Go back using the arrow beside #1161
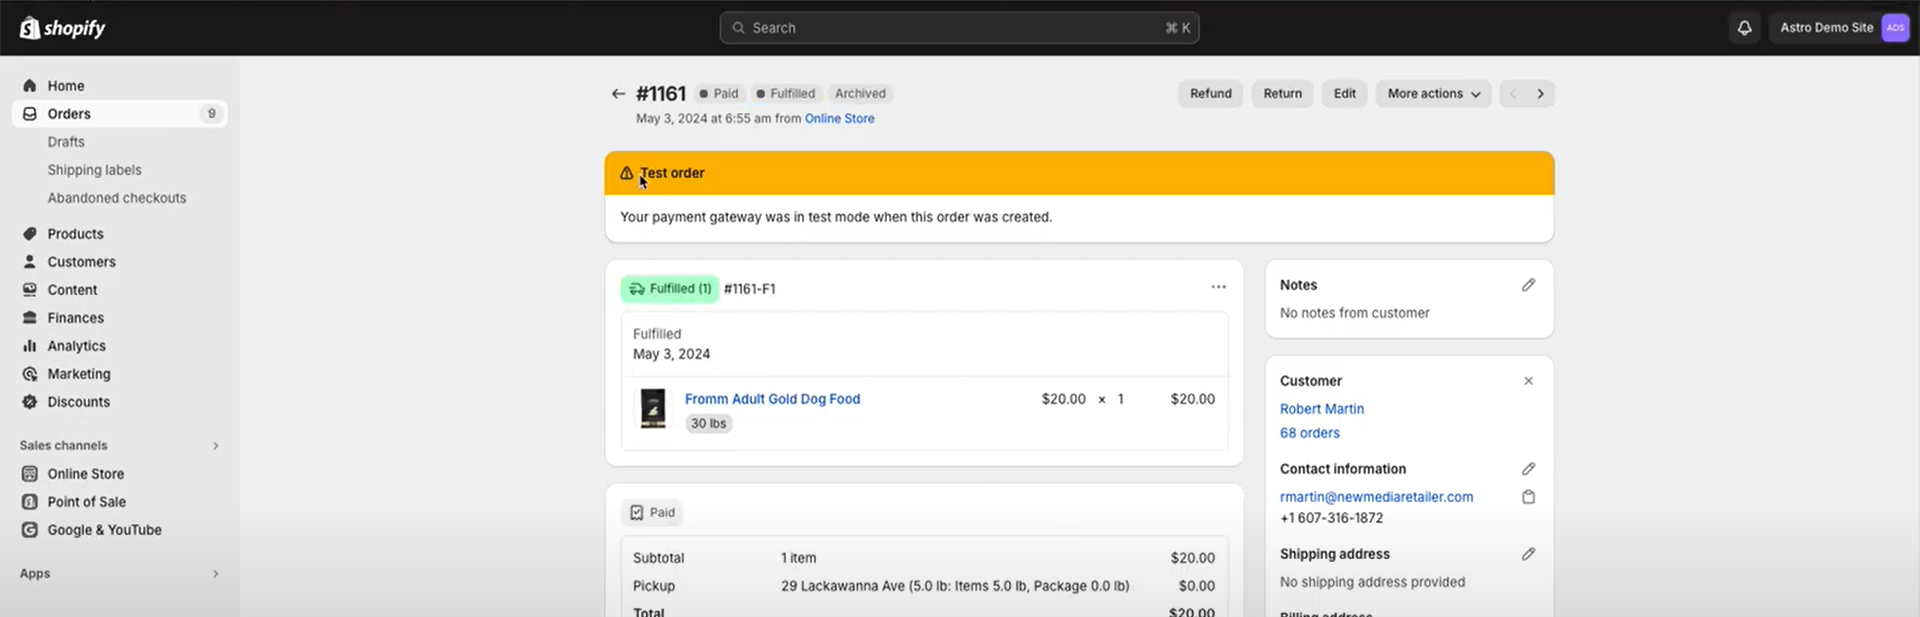 618,94
